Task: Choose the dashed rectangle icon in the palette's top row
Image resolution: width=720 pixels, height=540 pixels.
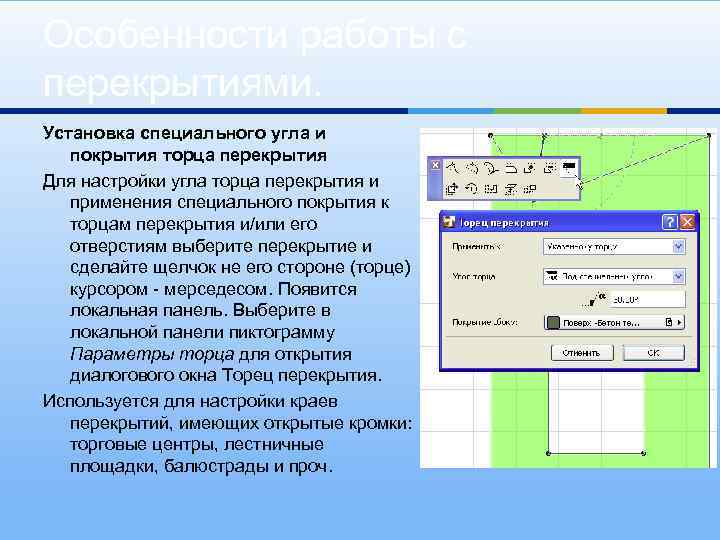Action: pos(549,169)
